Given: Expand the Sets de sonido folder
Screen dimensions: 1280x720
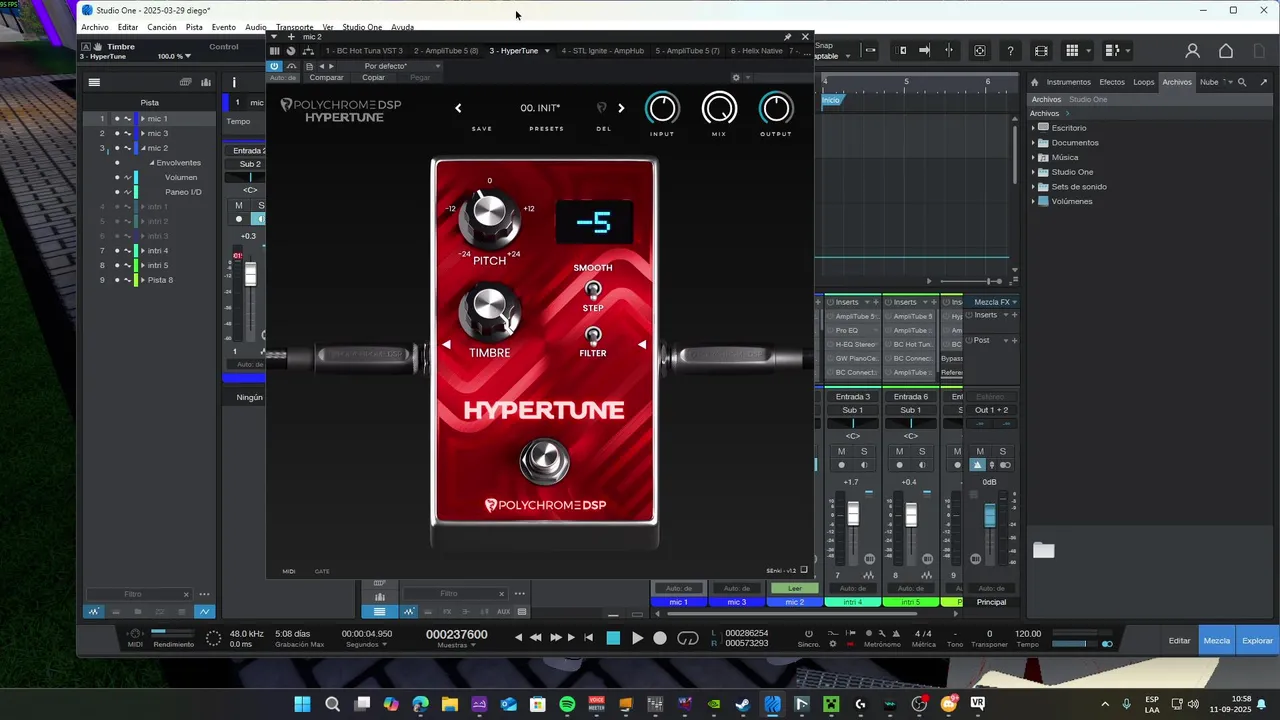Looking at the screenshot, I should click(x=1034, y=187).
